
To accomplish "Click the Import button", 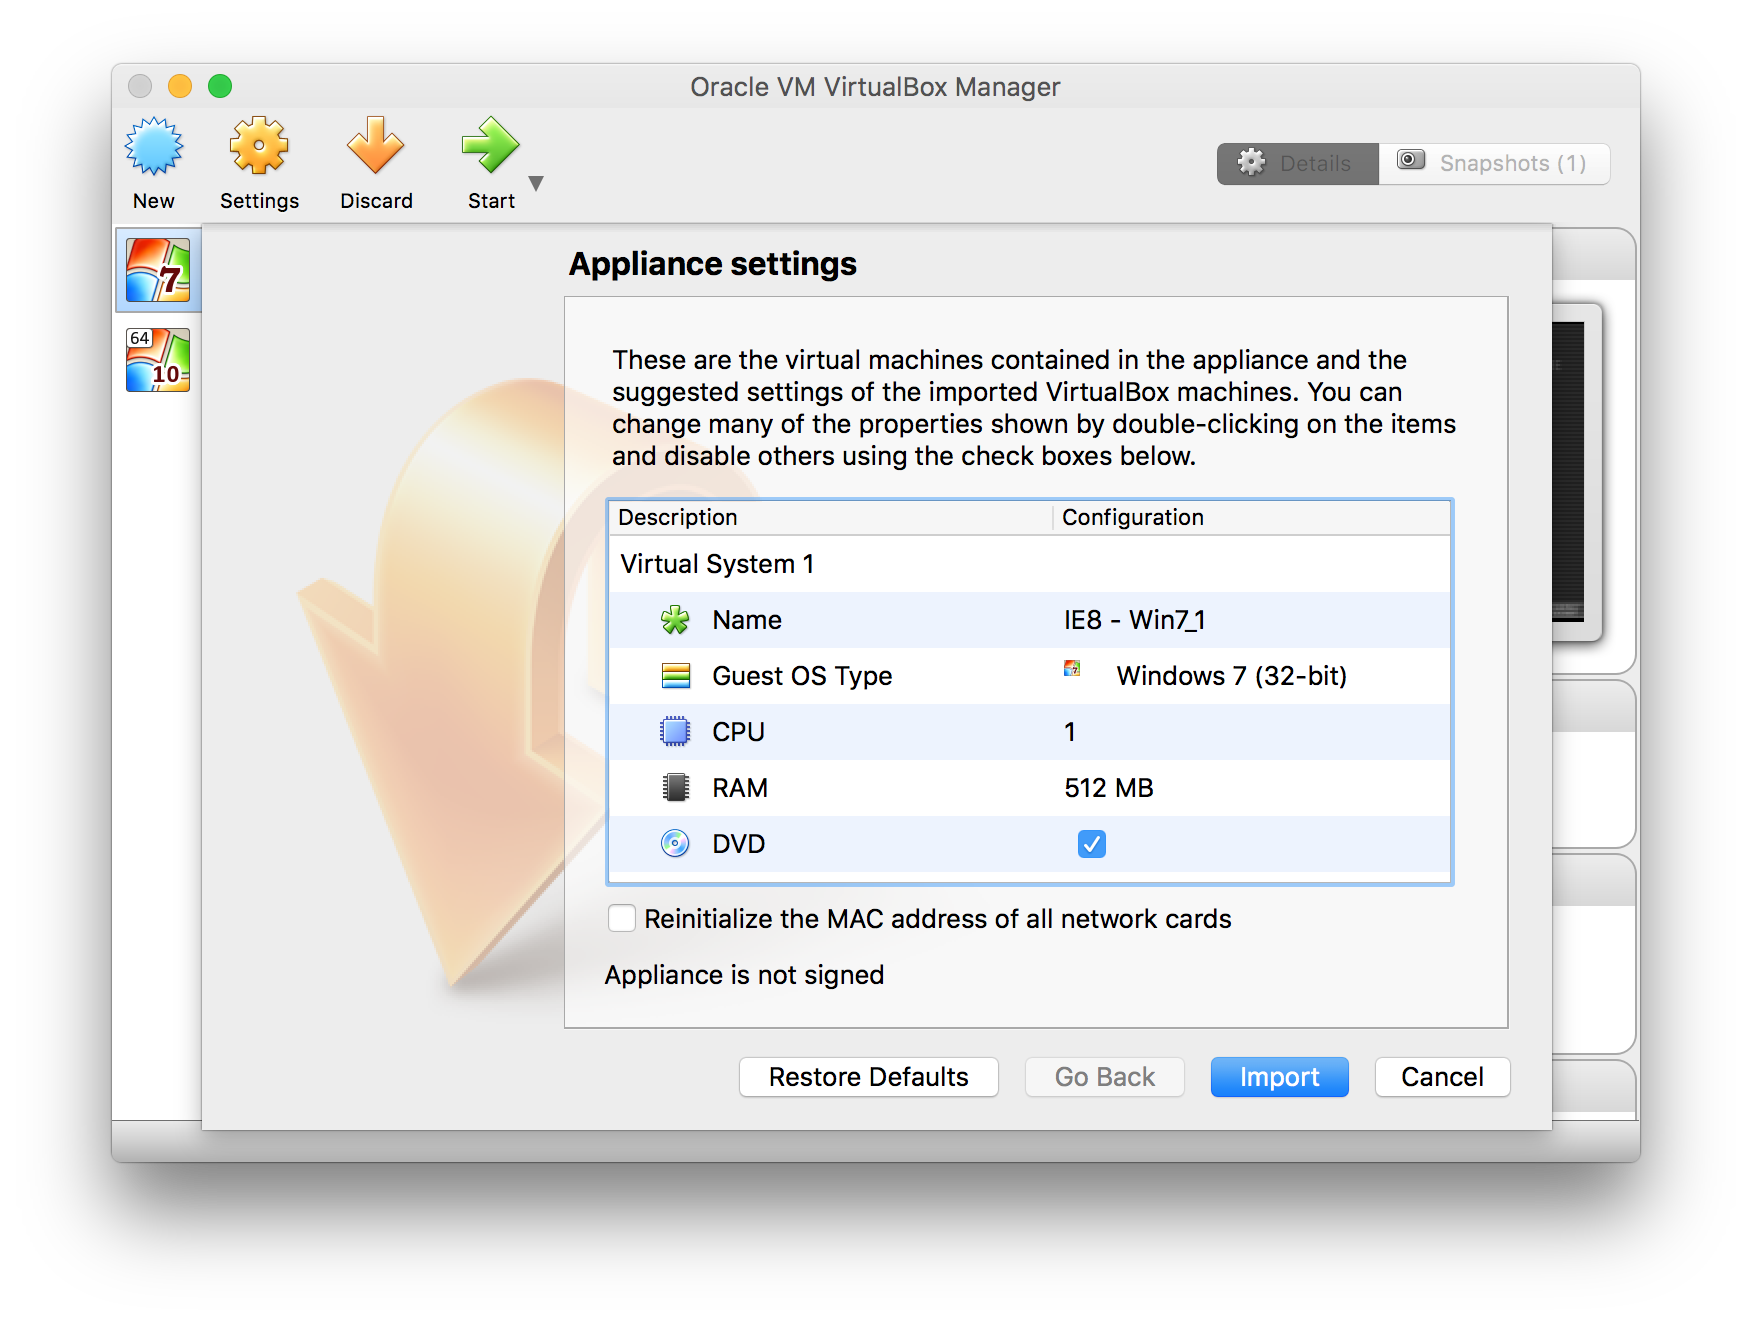I will 1279,1077.
